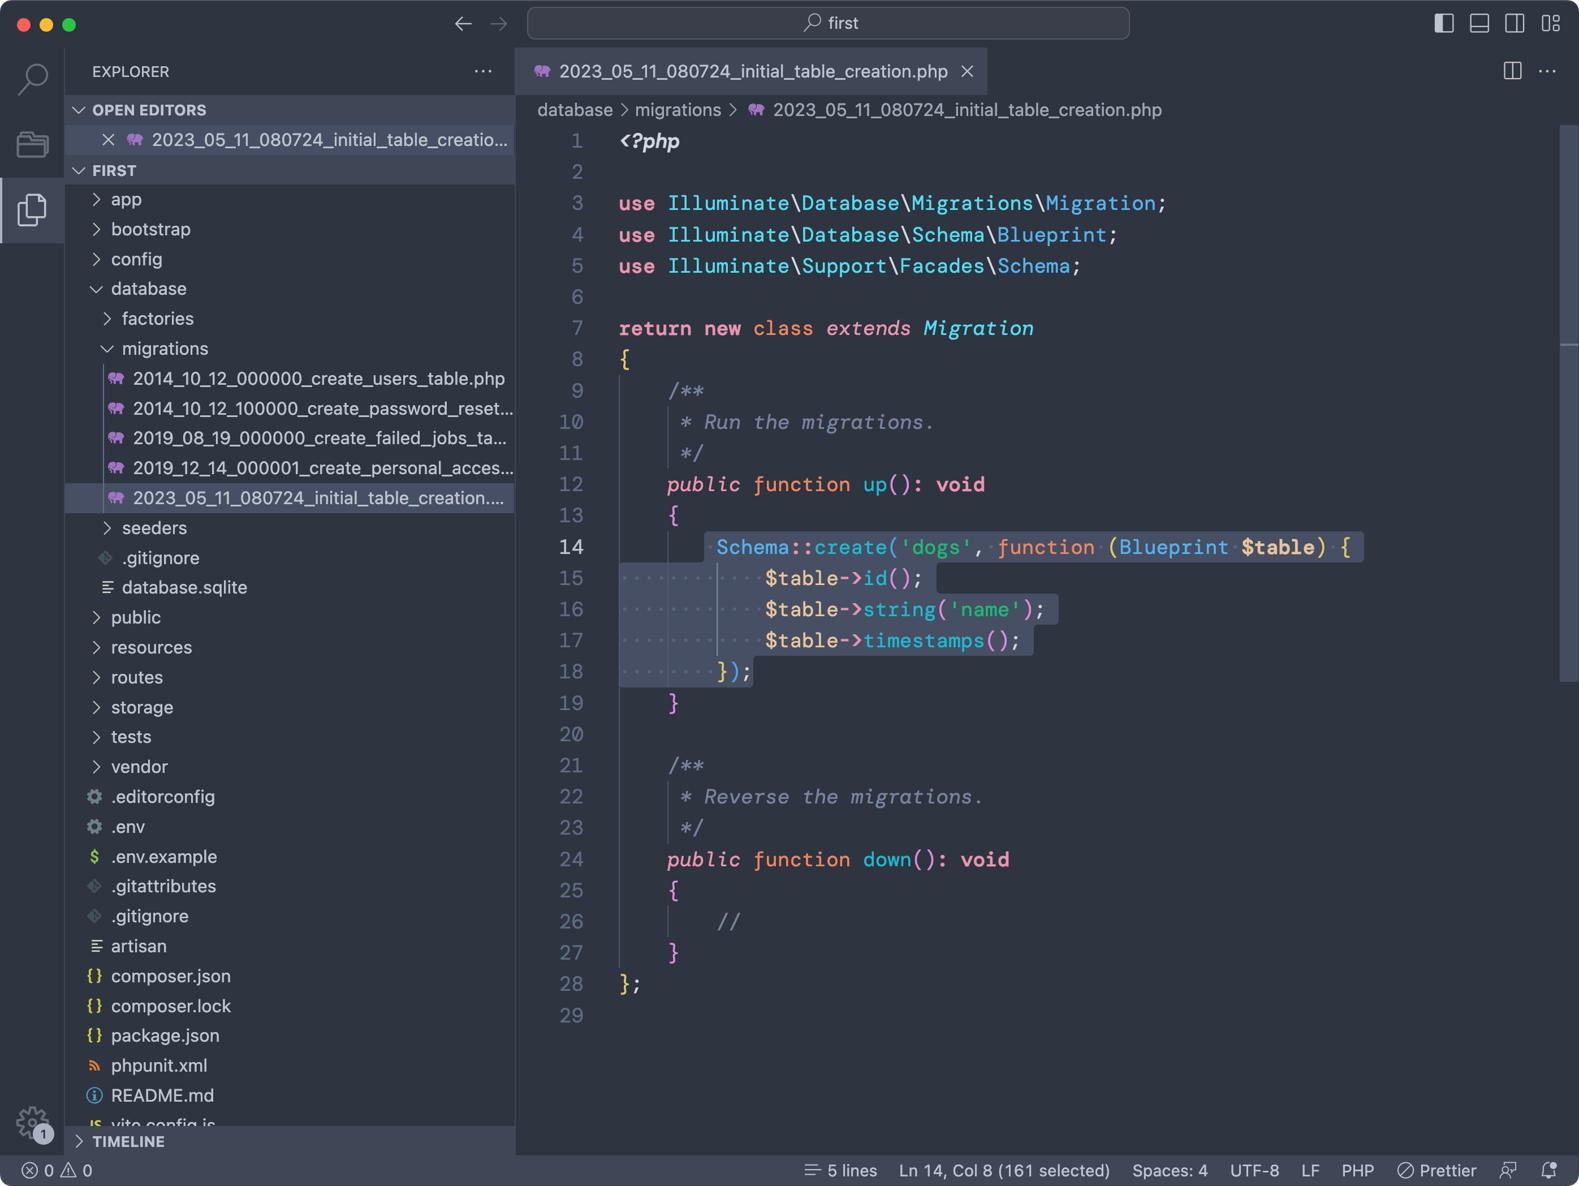The image size is (1579, 1186).
Task: Toggle the bottom panel visibility
Action: (x=1479, y=23)
